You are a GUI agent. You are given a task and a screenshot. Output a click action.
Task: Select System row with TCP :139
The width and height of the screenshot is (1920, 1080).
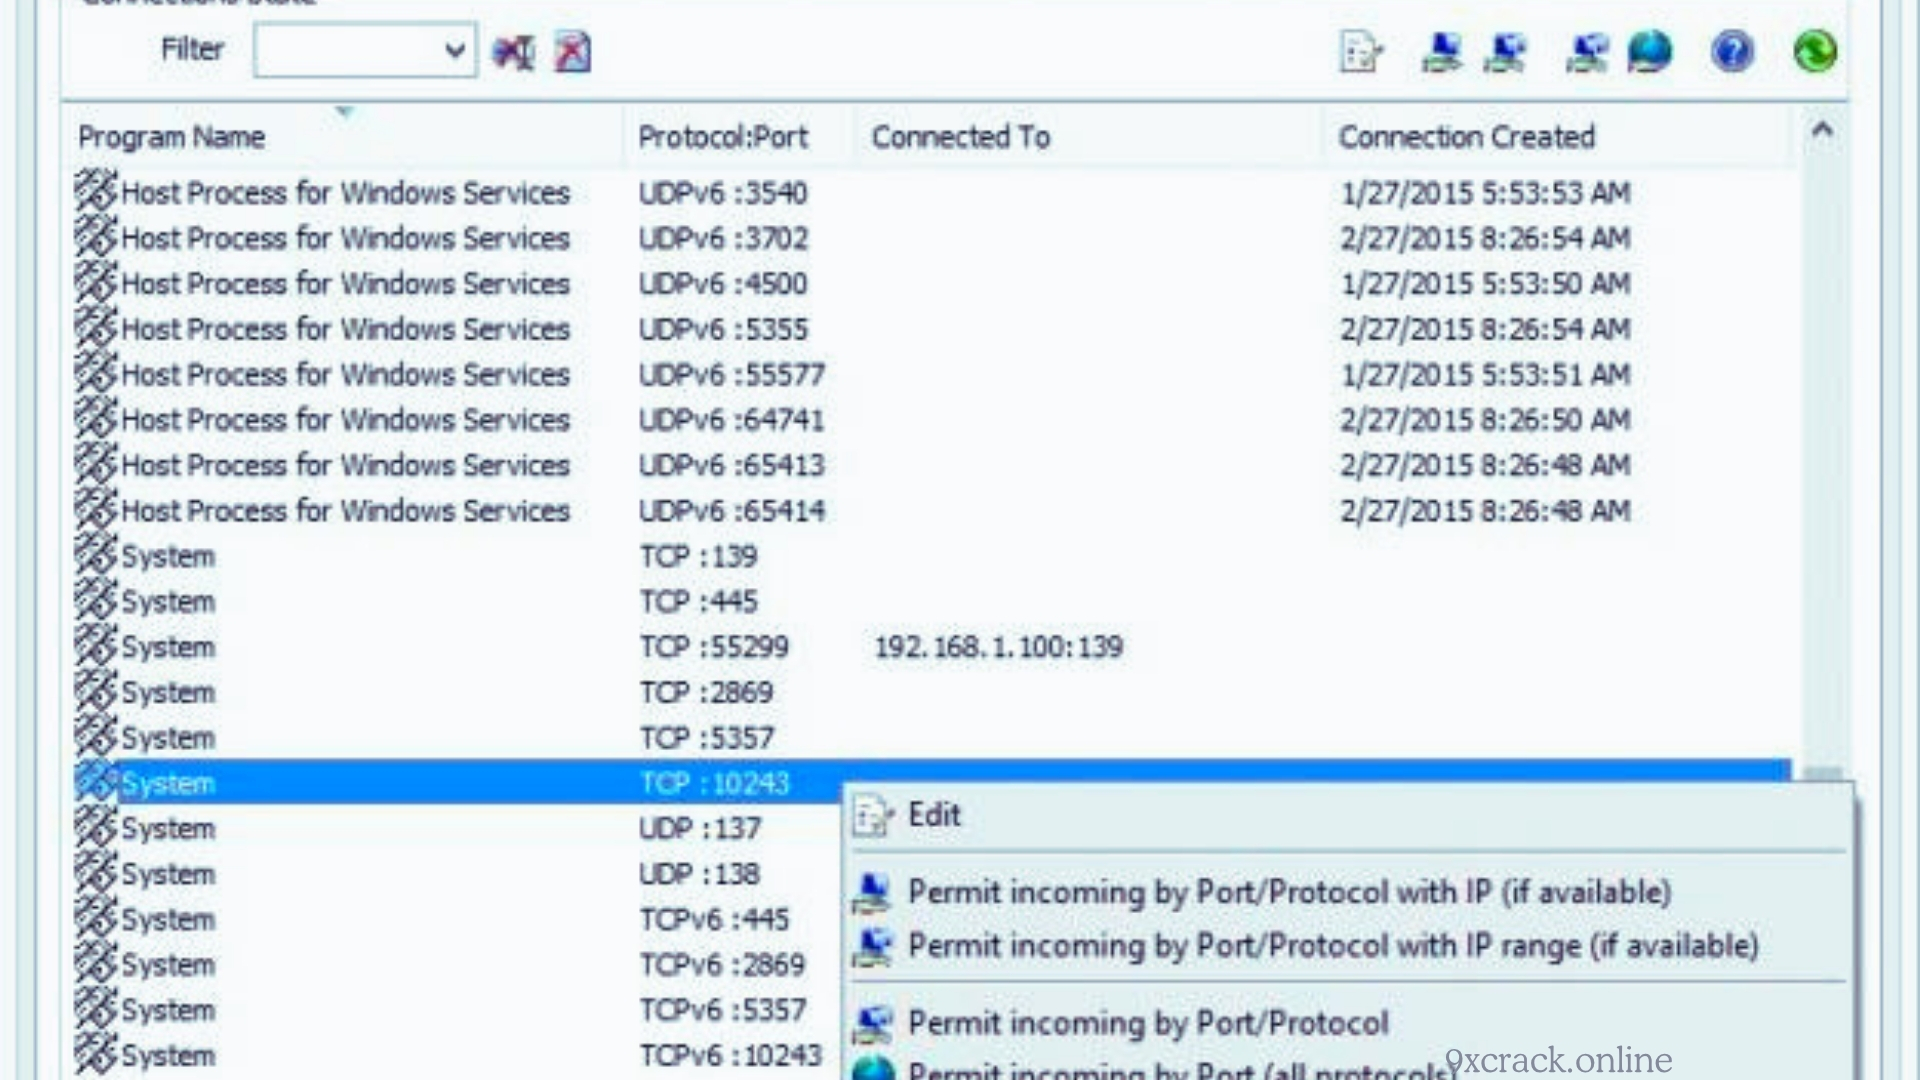pyautogui.click(x=932, y=556)
